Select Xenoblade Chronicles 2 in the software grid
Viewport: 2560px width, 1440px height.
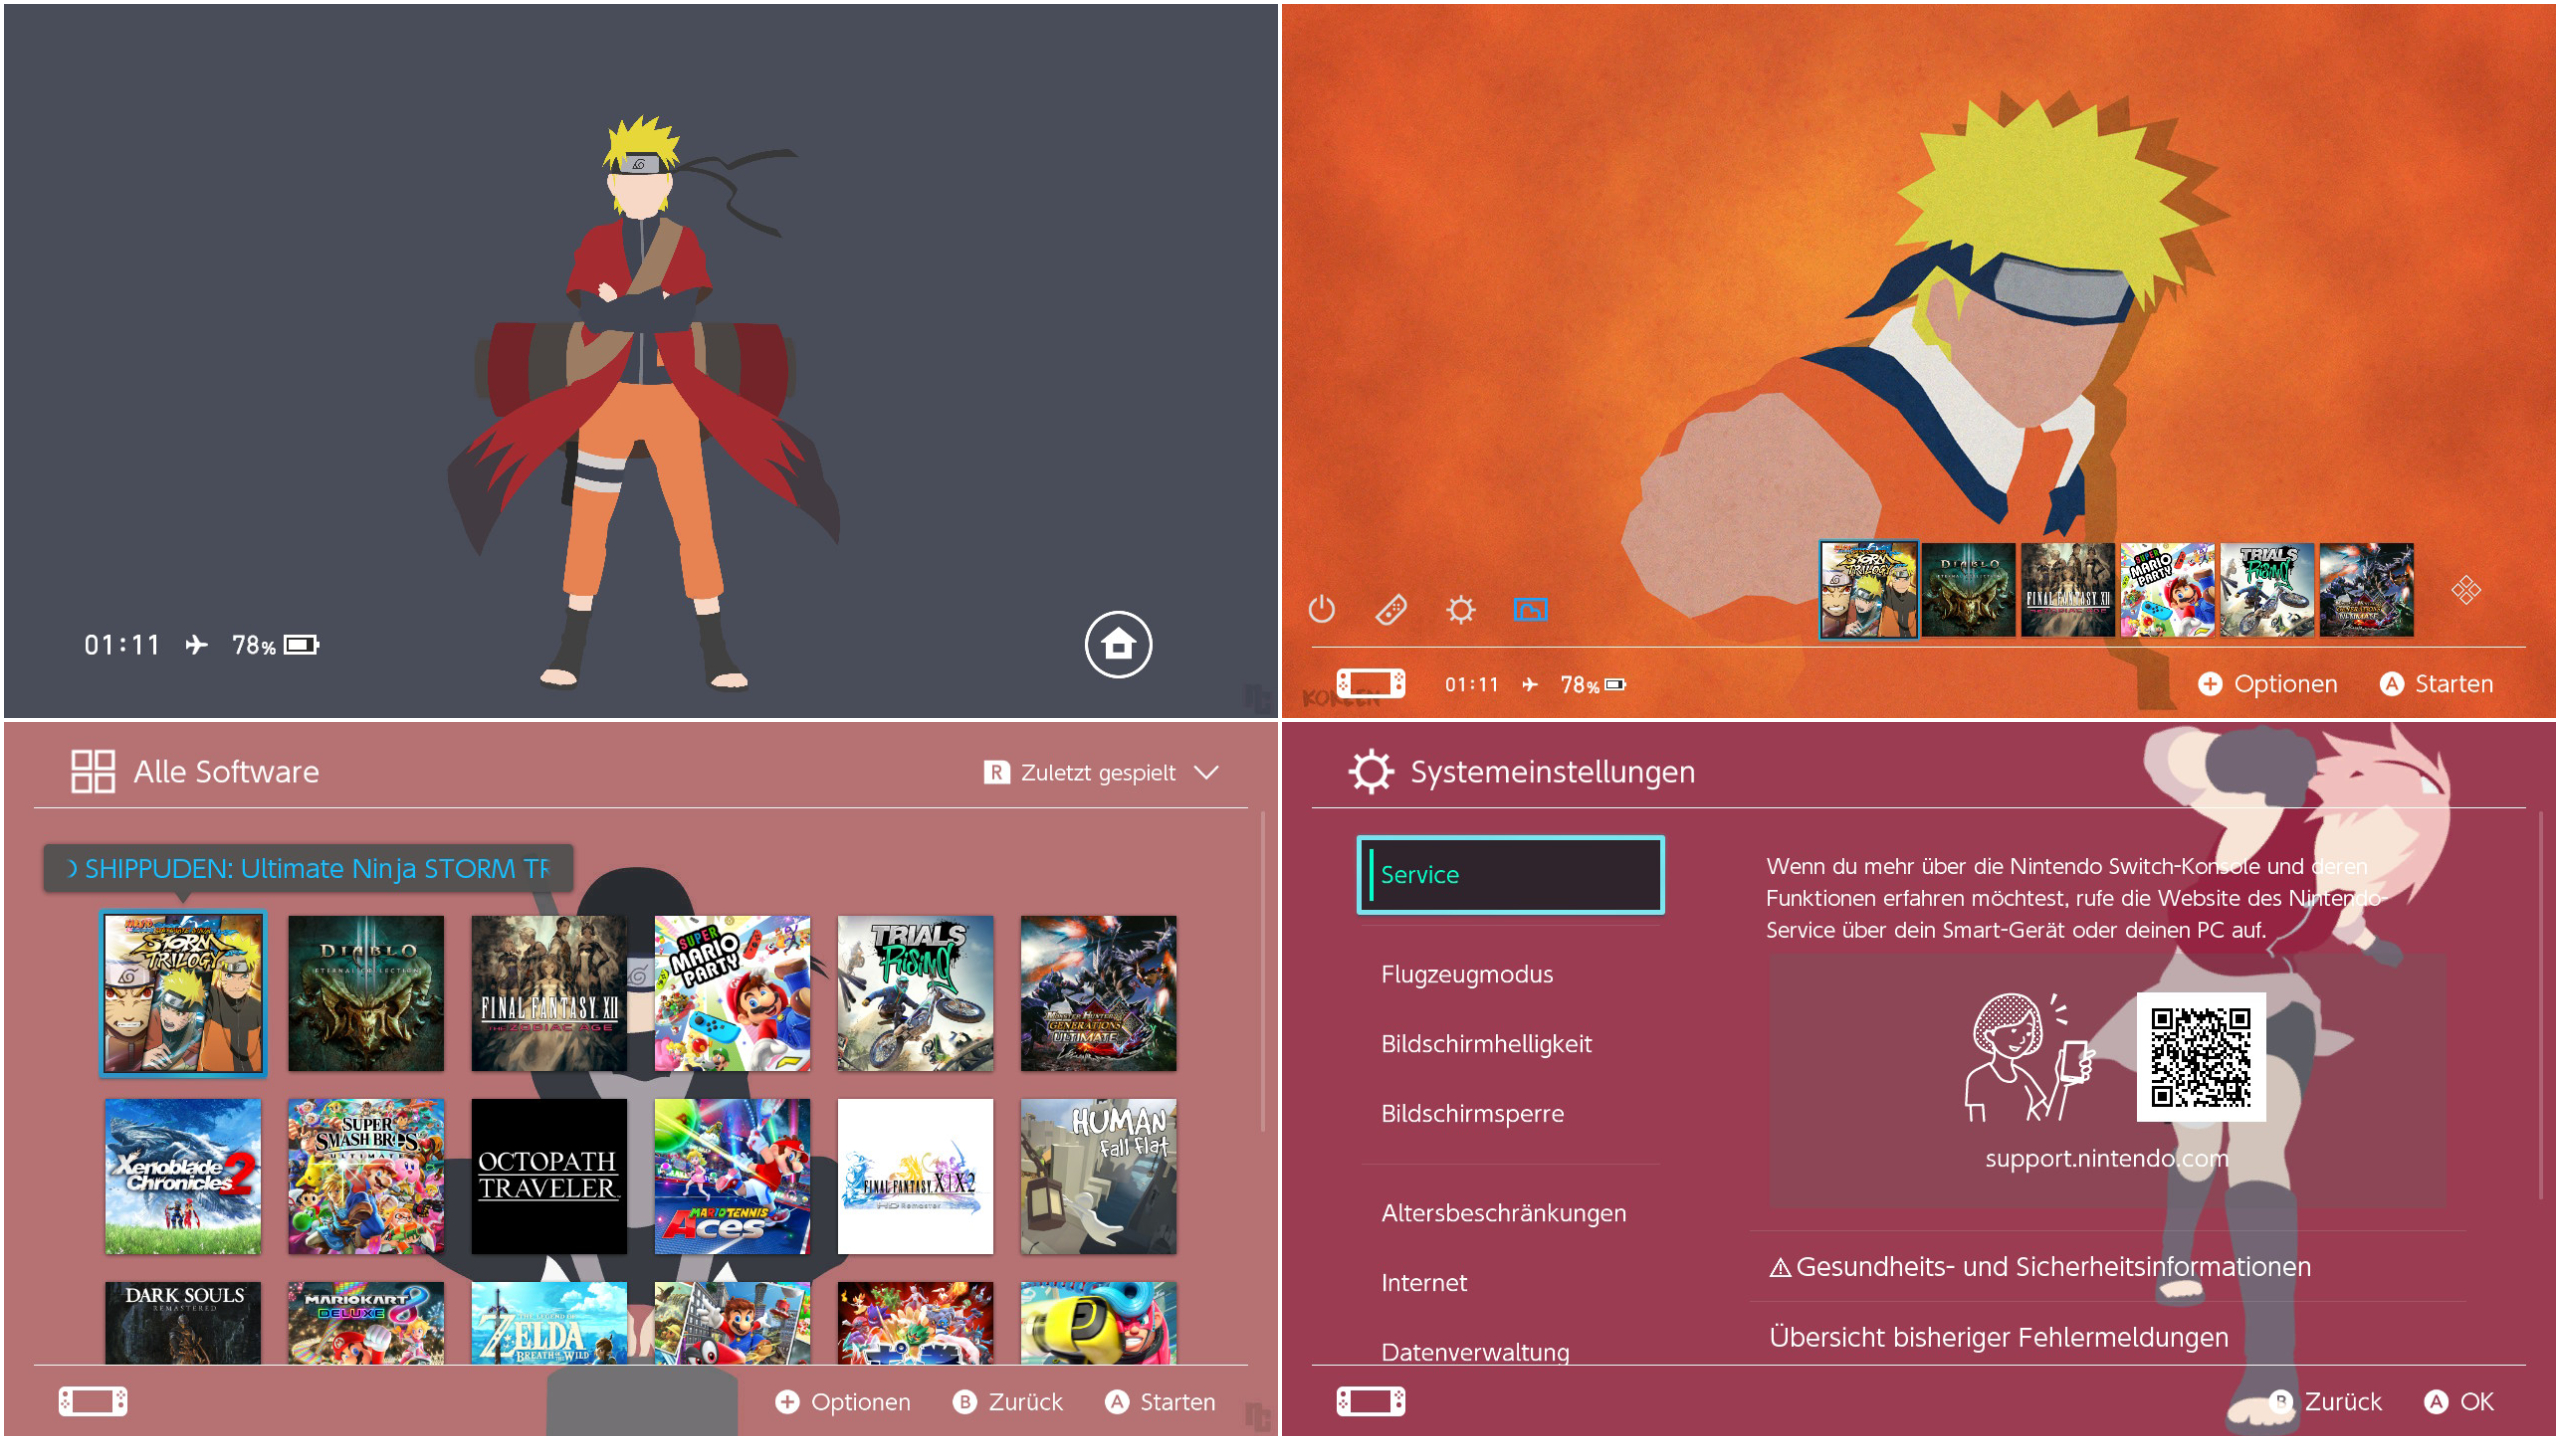tap(183, 1176)
